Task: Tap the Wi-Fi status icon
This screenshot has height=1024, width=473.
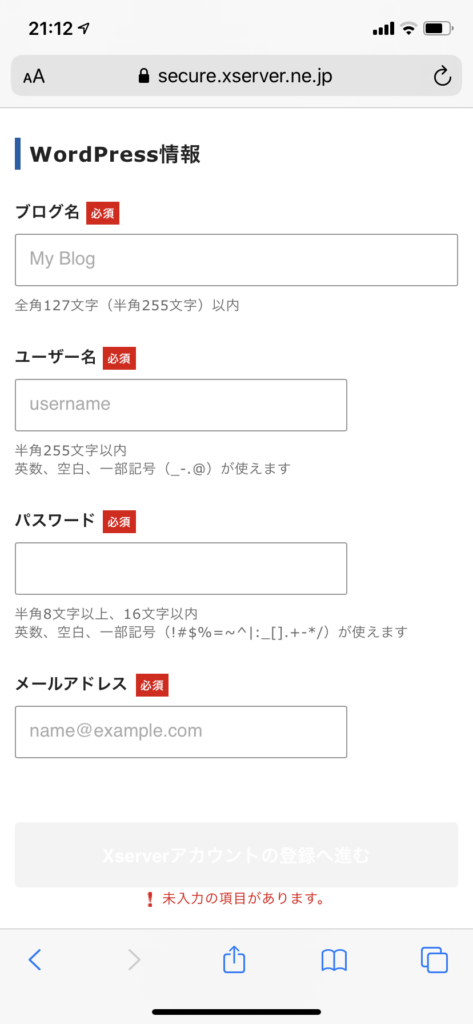Action: 409,29
